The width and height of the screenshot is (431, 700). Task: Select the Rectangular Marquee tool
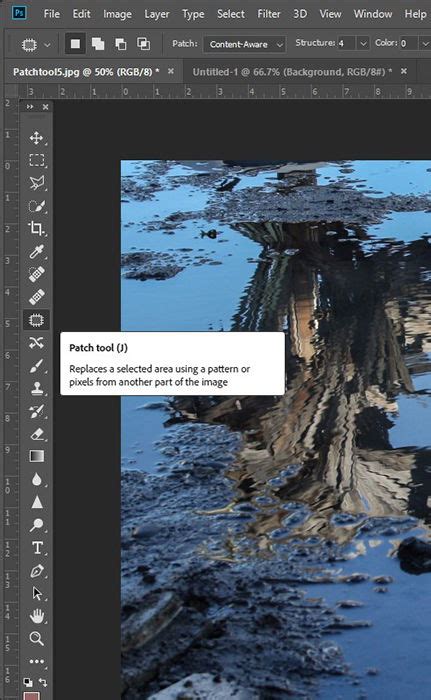point(37,160)
